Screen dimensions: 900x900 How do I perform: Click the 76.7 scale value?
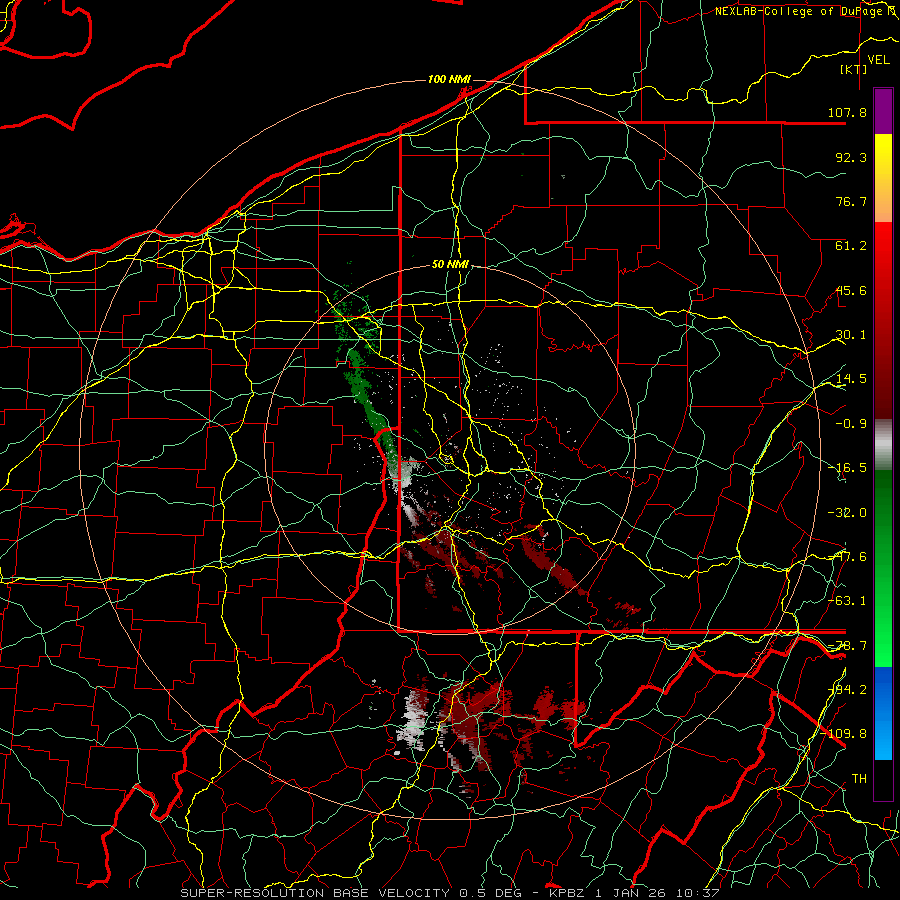click(851, 201)
